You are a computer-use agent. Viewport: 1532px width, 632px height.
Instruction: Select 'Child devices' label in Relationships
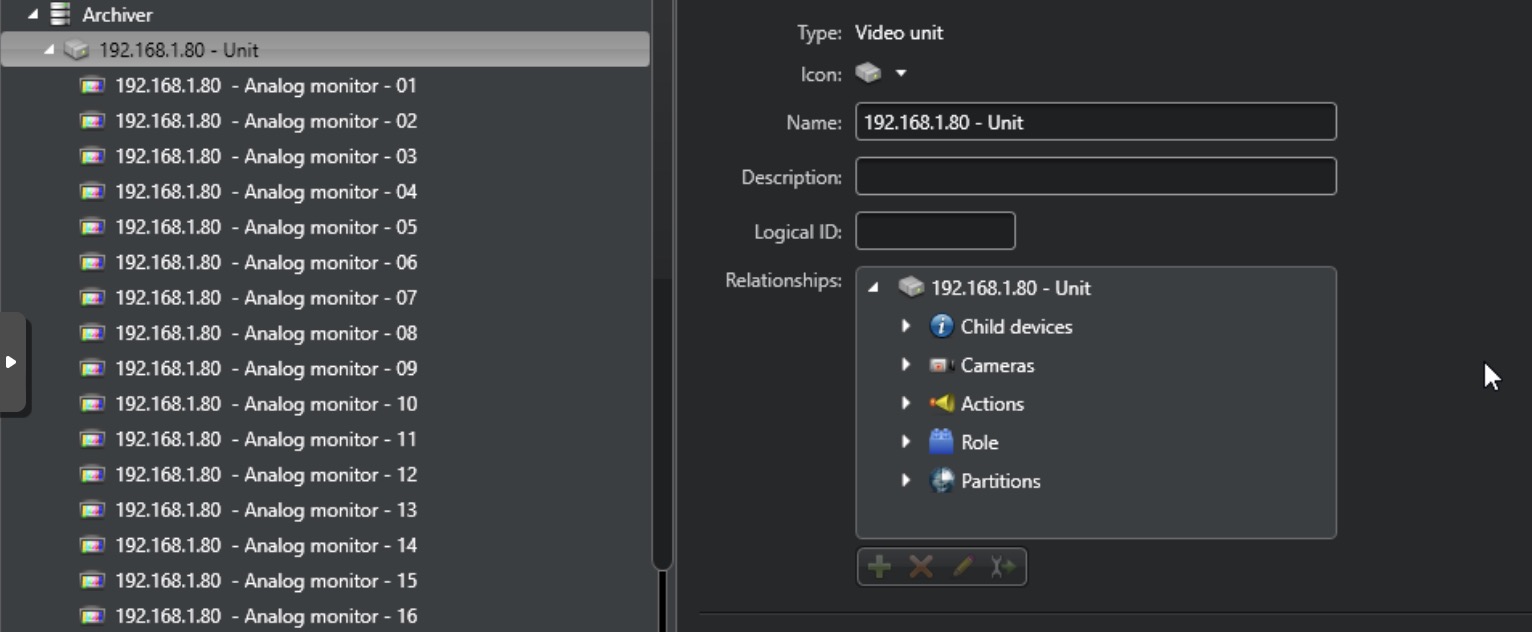pyautogui.click(x=1016, y=327)
